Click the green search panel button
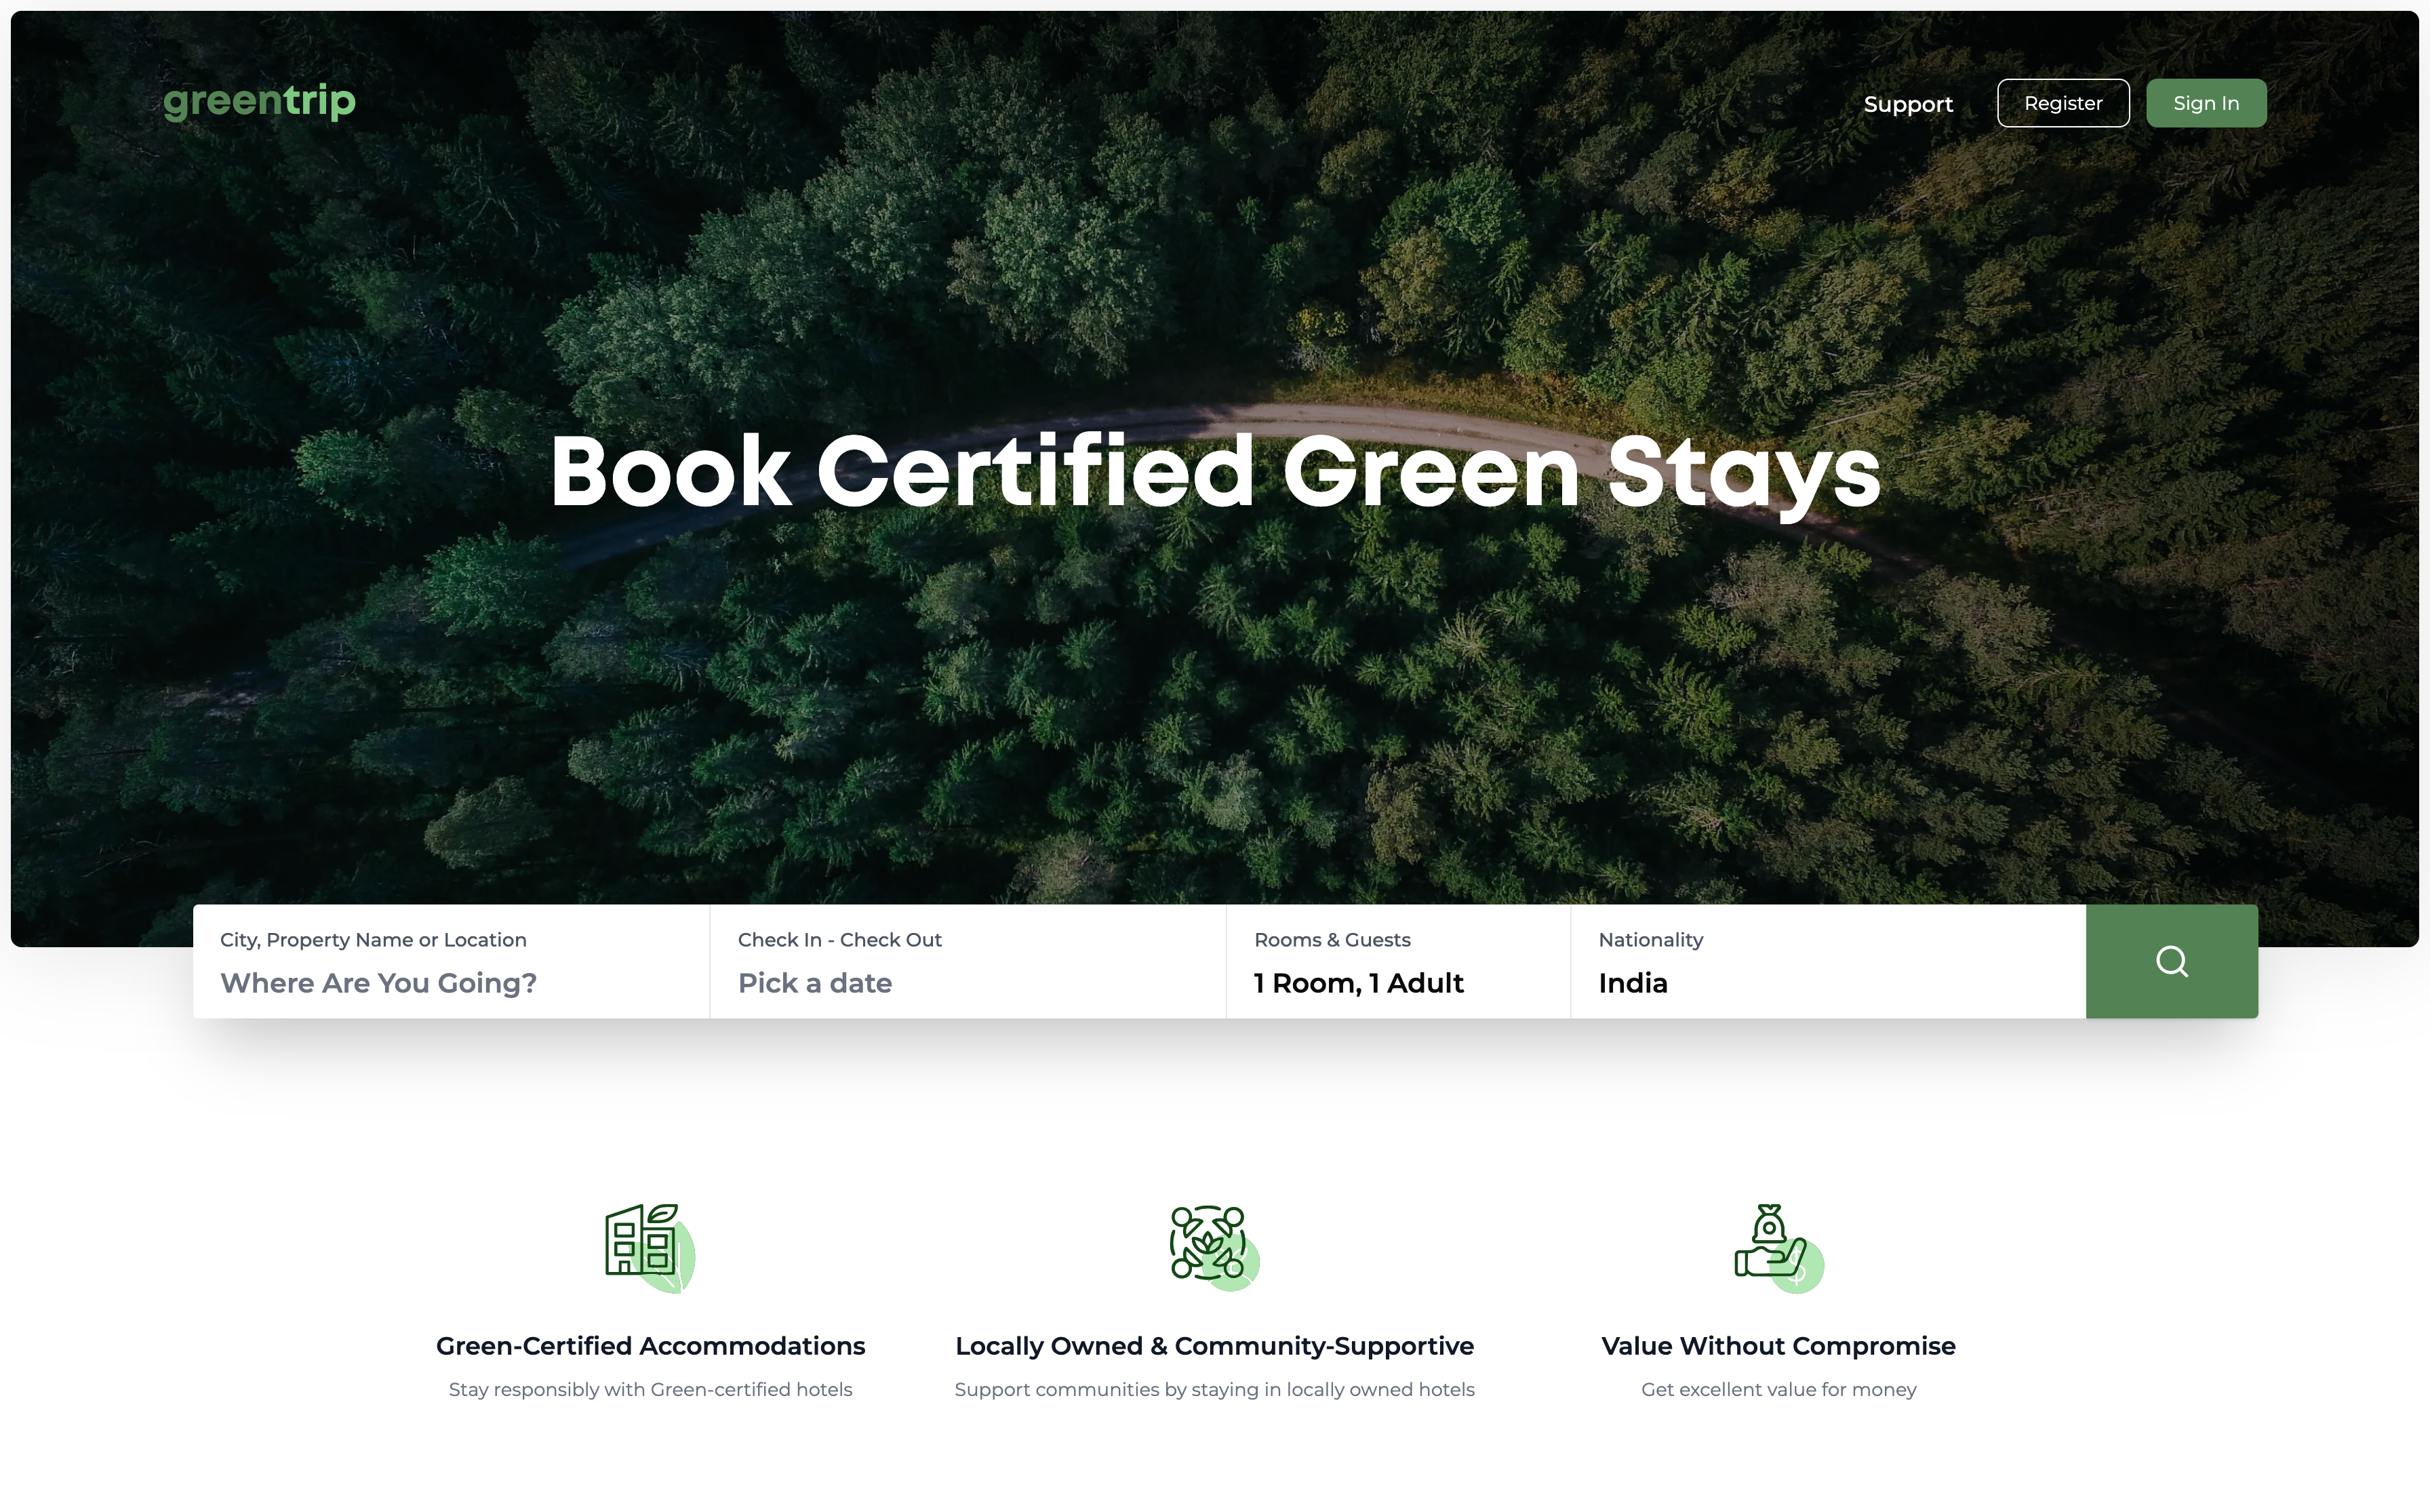 tap(2171, 961)
